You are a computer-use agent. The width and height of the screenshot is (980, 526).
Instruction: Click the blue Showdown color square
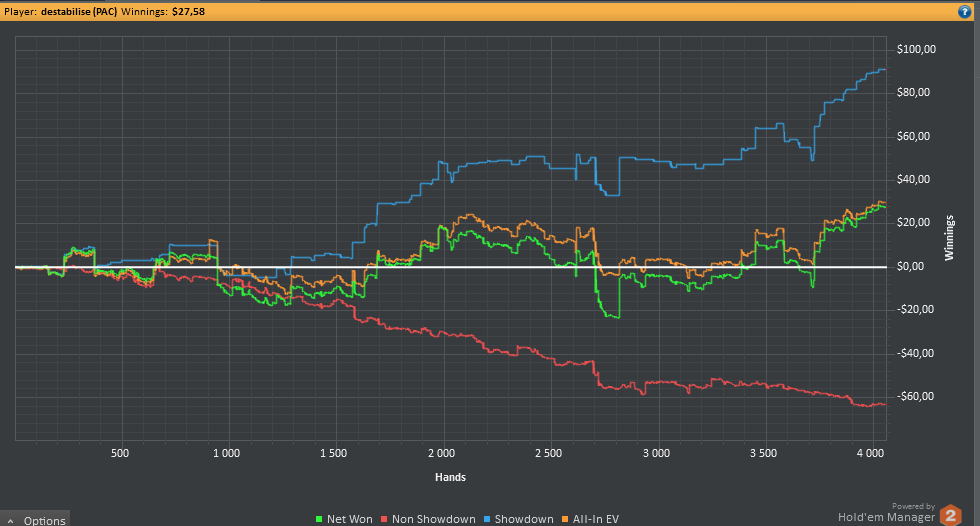[x=488, y=519]
